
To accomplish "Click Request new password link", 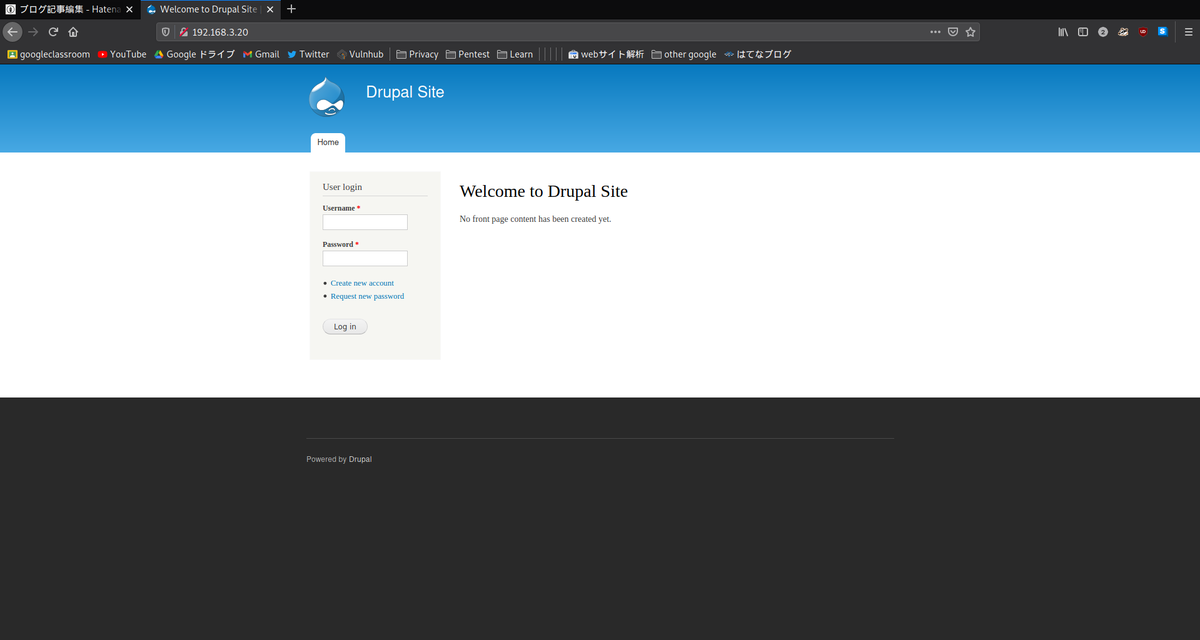I will coord(367,296).
